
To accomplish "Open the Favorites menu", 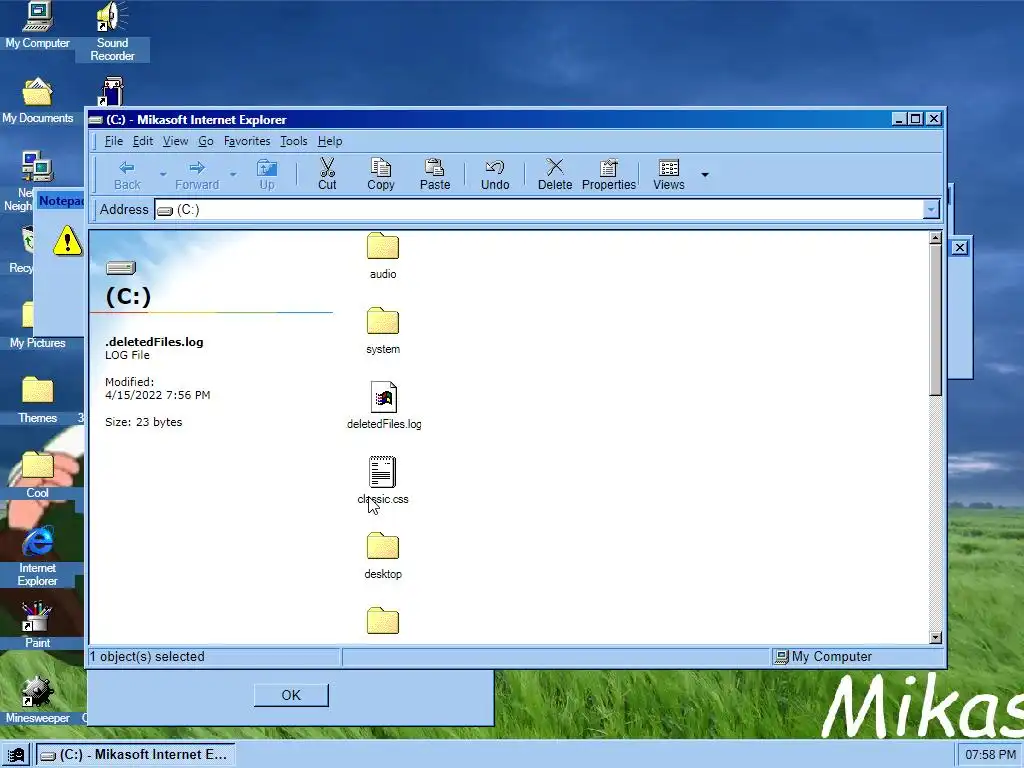I will tap(247, 141).
